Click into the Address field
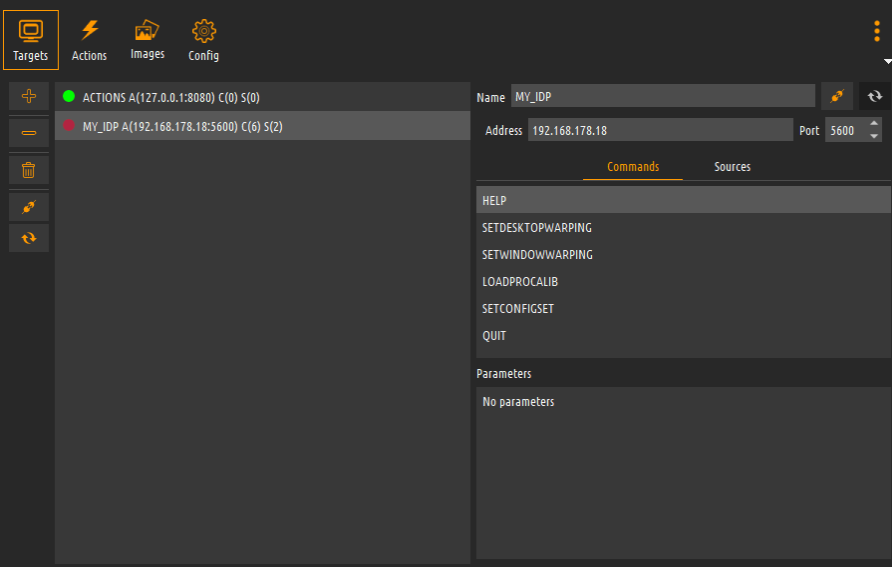 660,130
